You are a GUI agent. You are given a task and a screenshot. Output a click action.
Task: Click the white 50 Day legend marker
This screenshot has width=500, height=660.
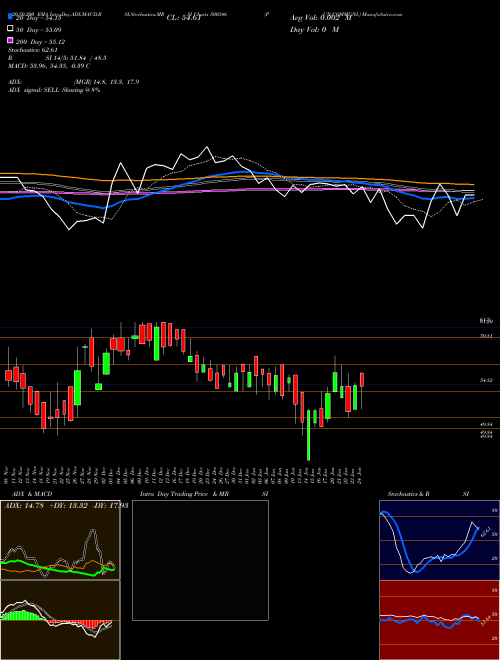[10, 29]
